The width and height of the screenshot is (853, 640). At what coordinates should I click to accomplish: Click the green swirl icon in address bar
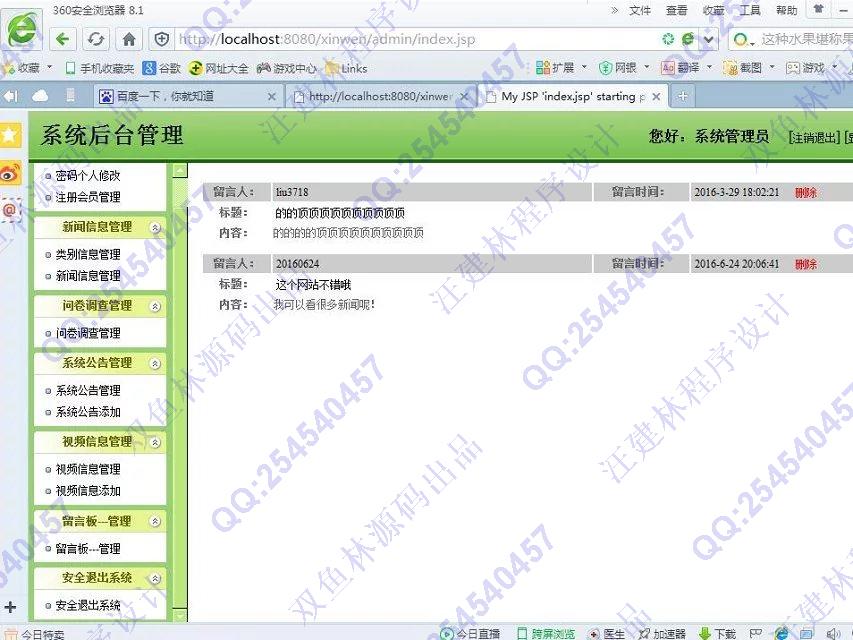(667, 39)
